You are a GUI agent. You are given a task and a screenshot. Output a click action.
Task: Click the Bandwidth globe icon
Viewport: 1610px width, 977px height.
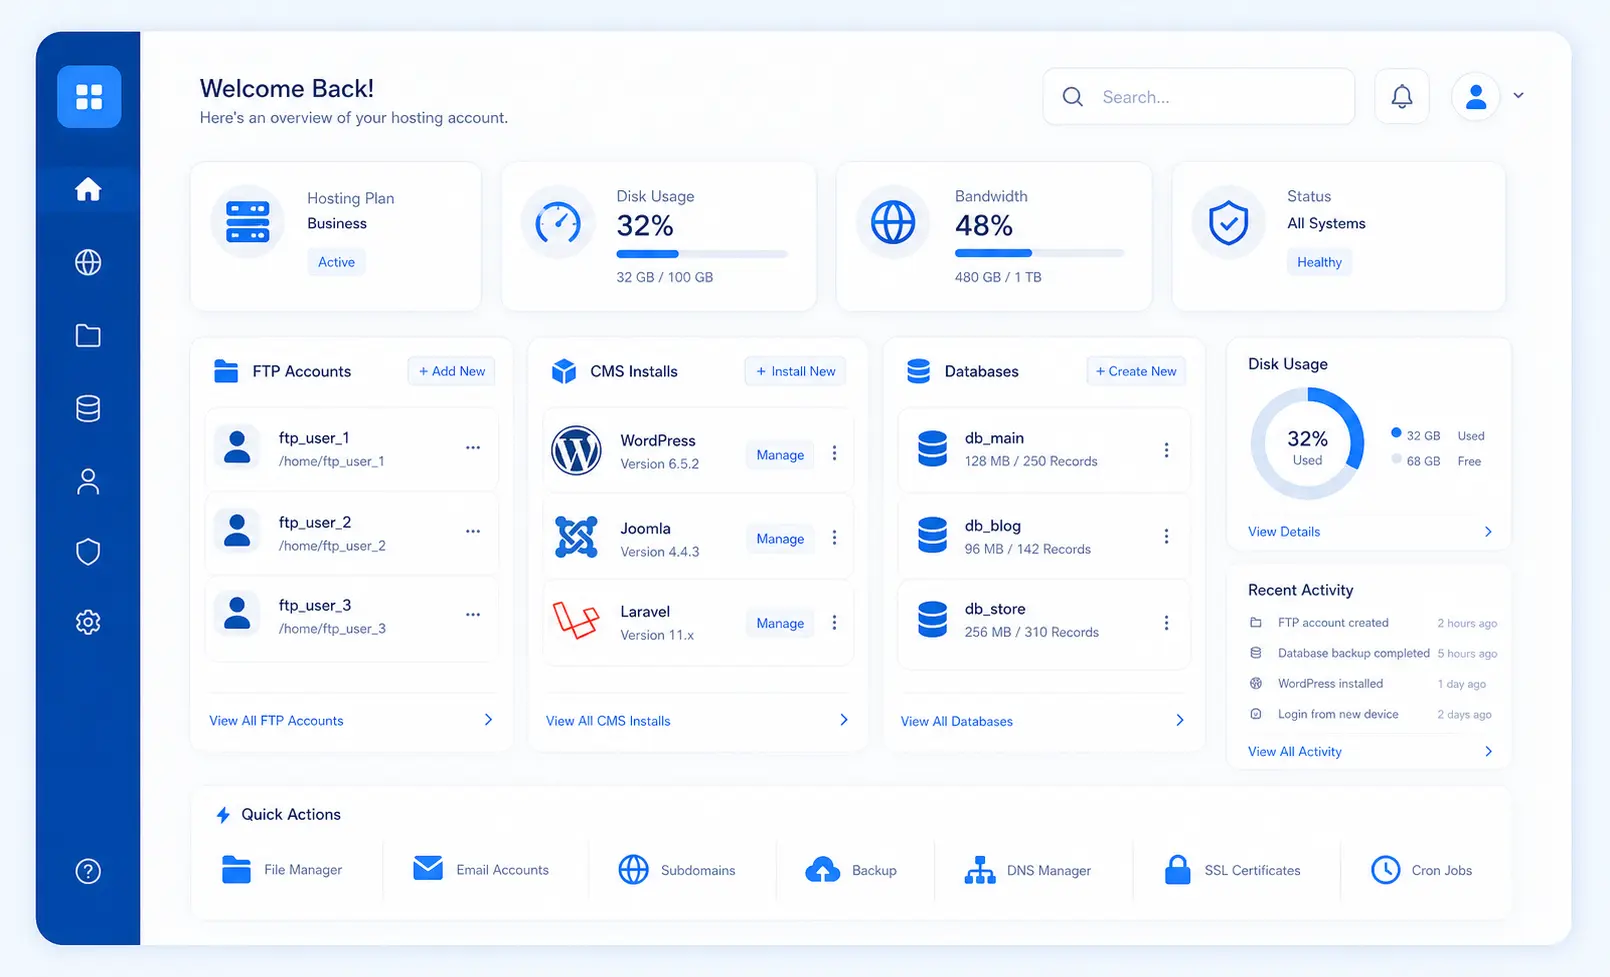[x=893, y=222]
